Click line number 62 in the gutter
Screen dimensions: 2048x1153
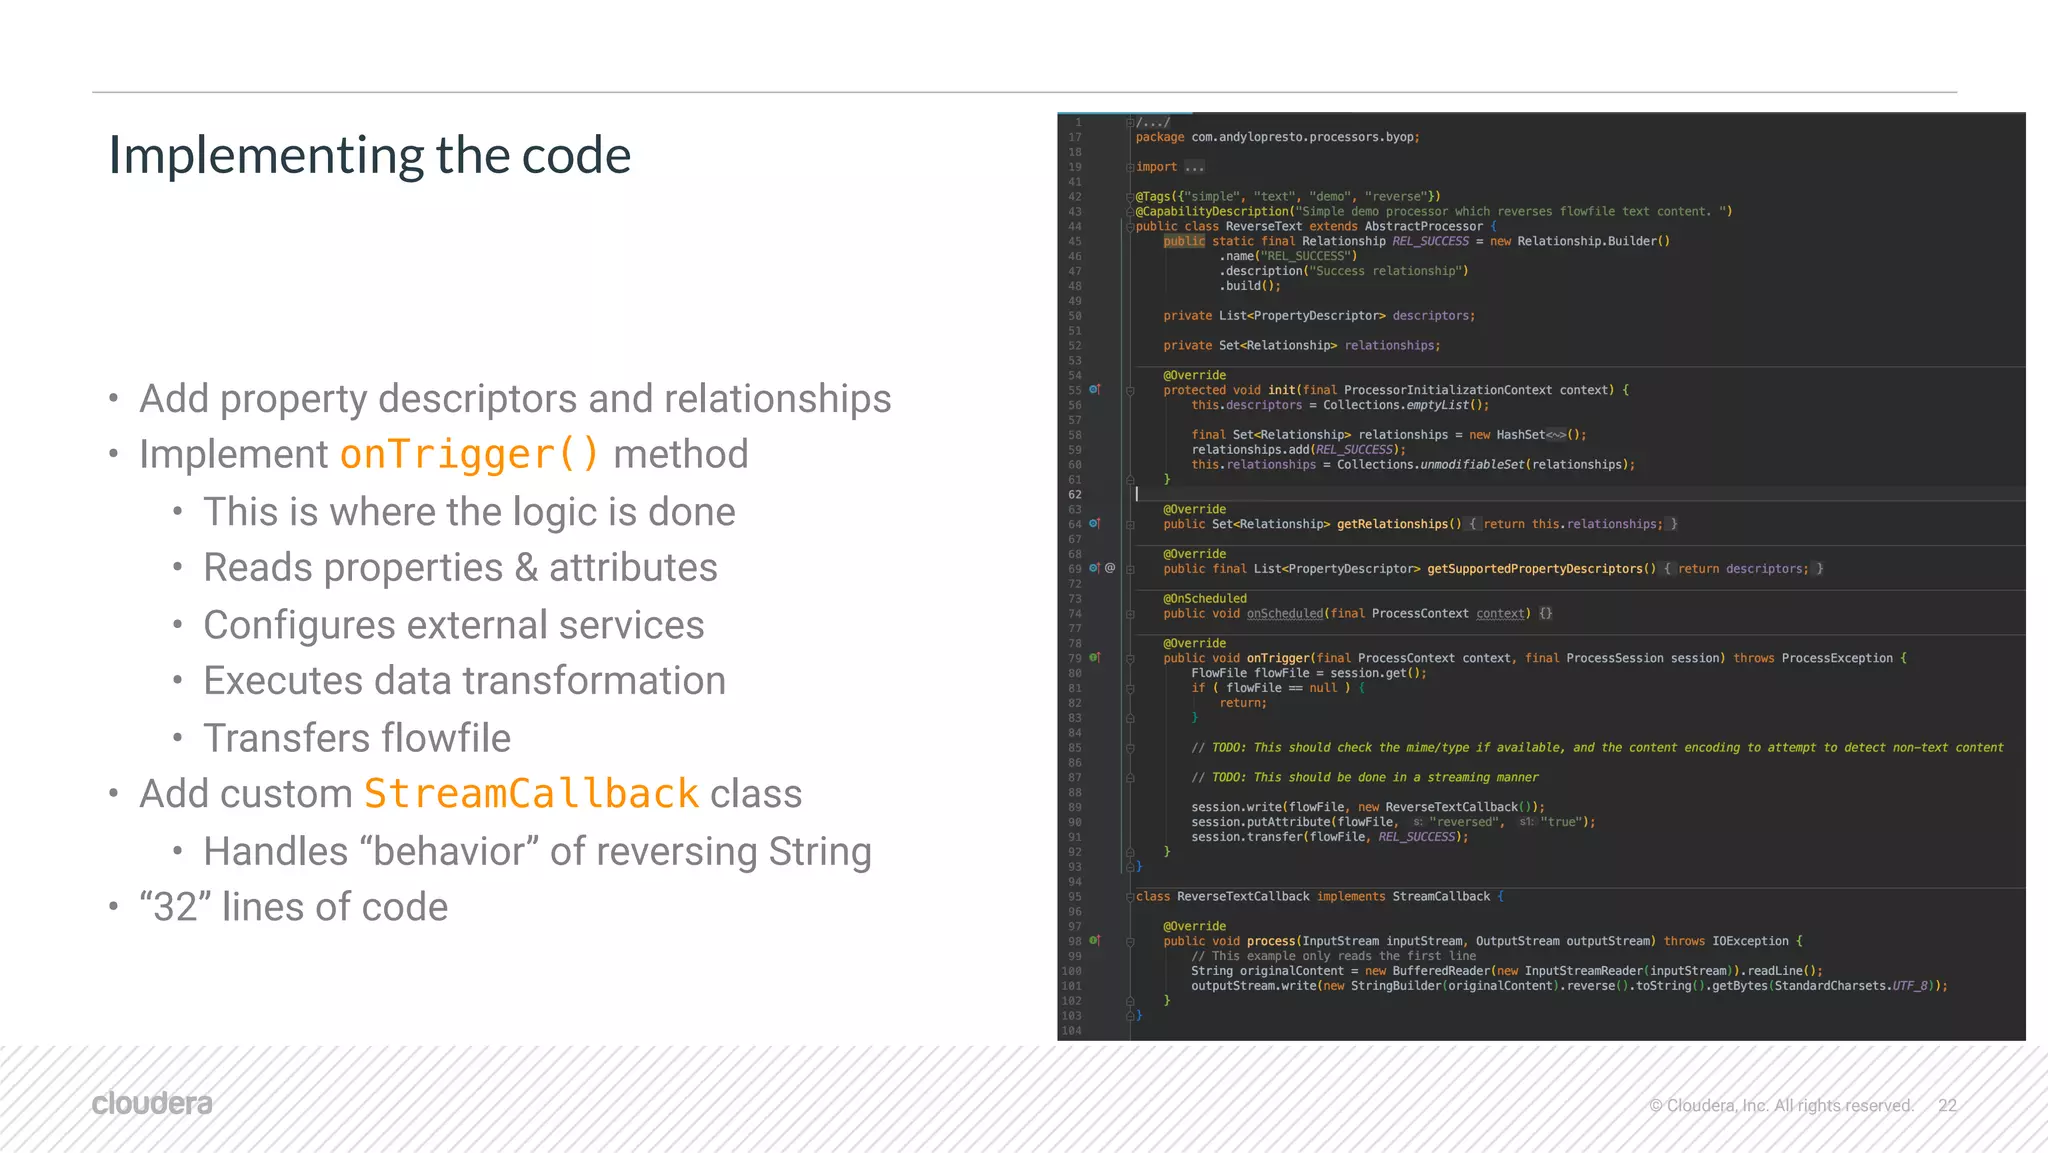pos(1075,495)
